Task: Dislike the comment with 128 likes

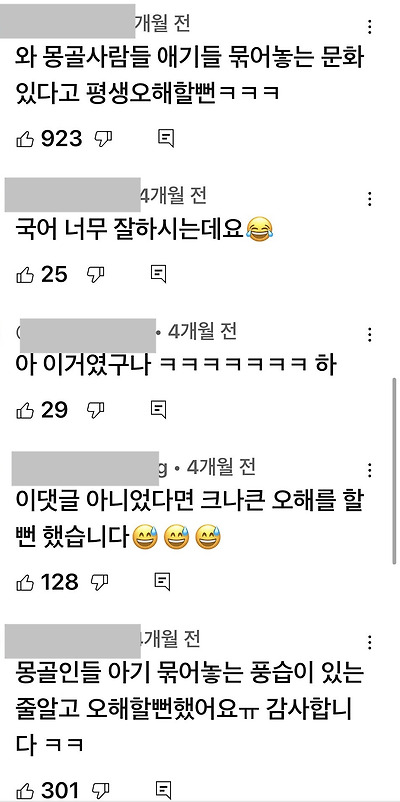Action: (x=100, y=582)
